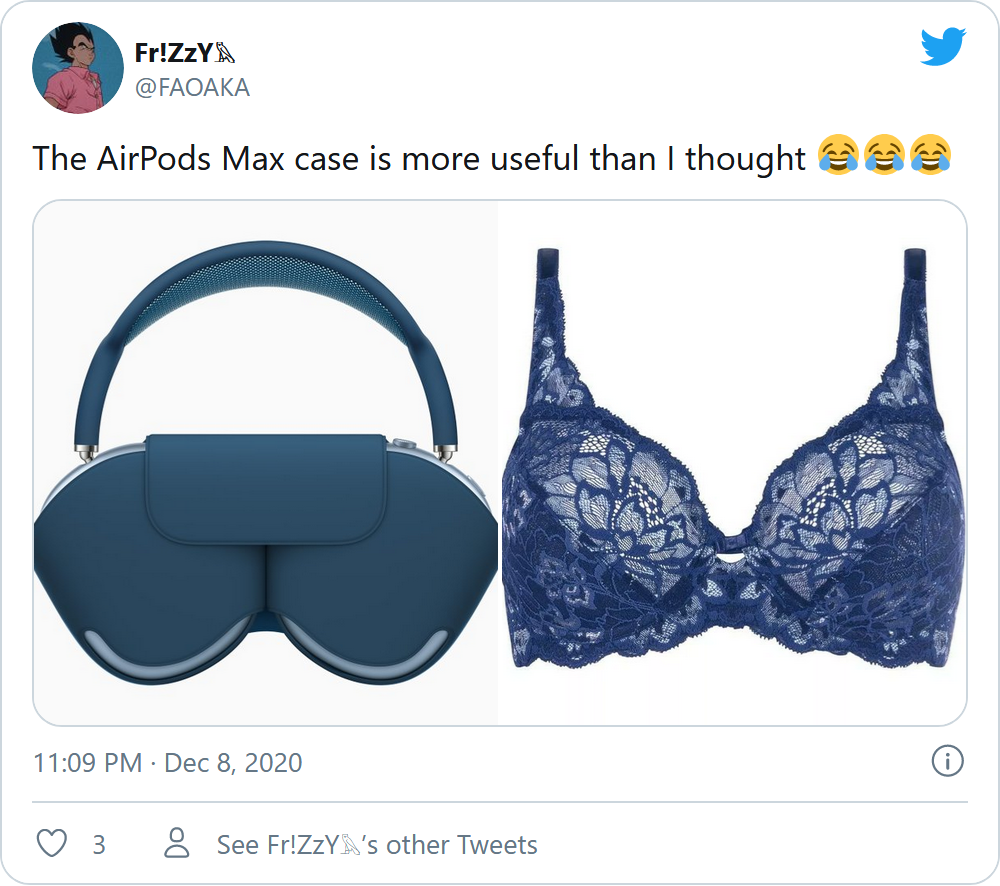Open the blue lace bra photo
Screen dimensions: 1000x886
click(x=732, y=463)
